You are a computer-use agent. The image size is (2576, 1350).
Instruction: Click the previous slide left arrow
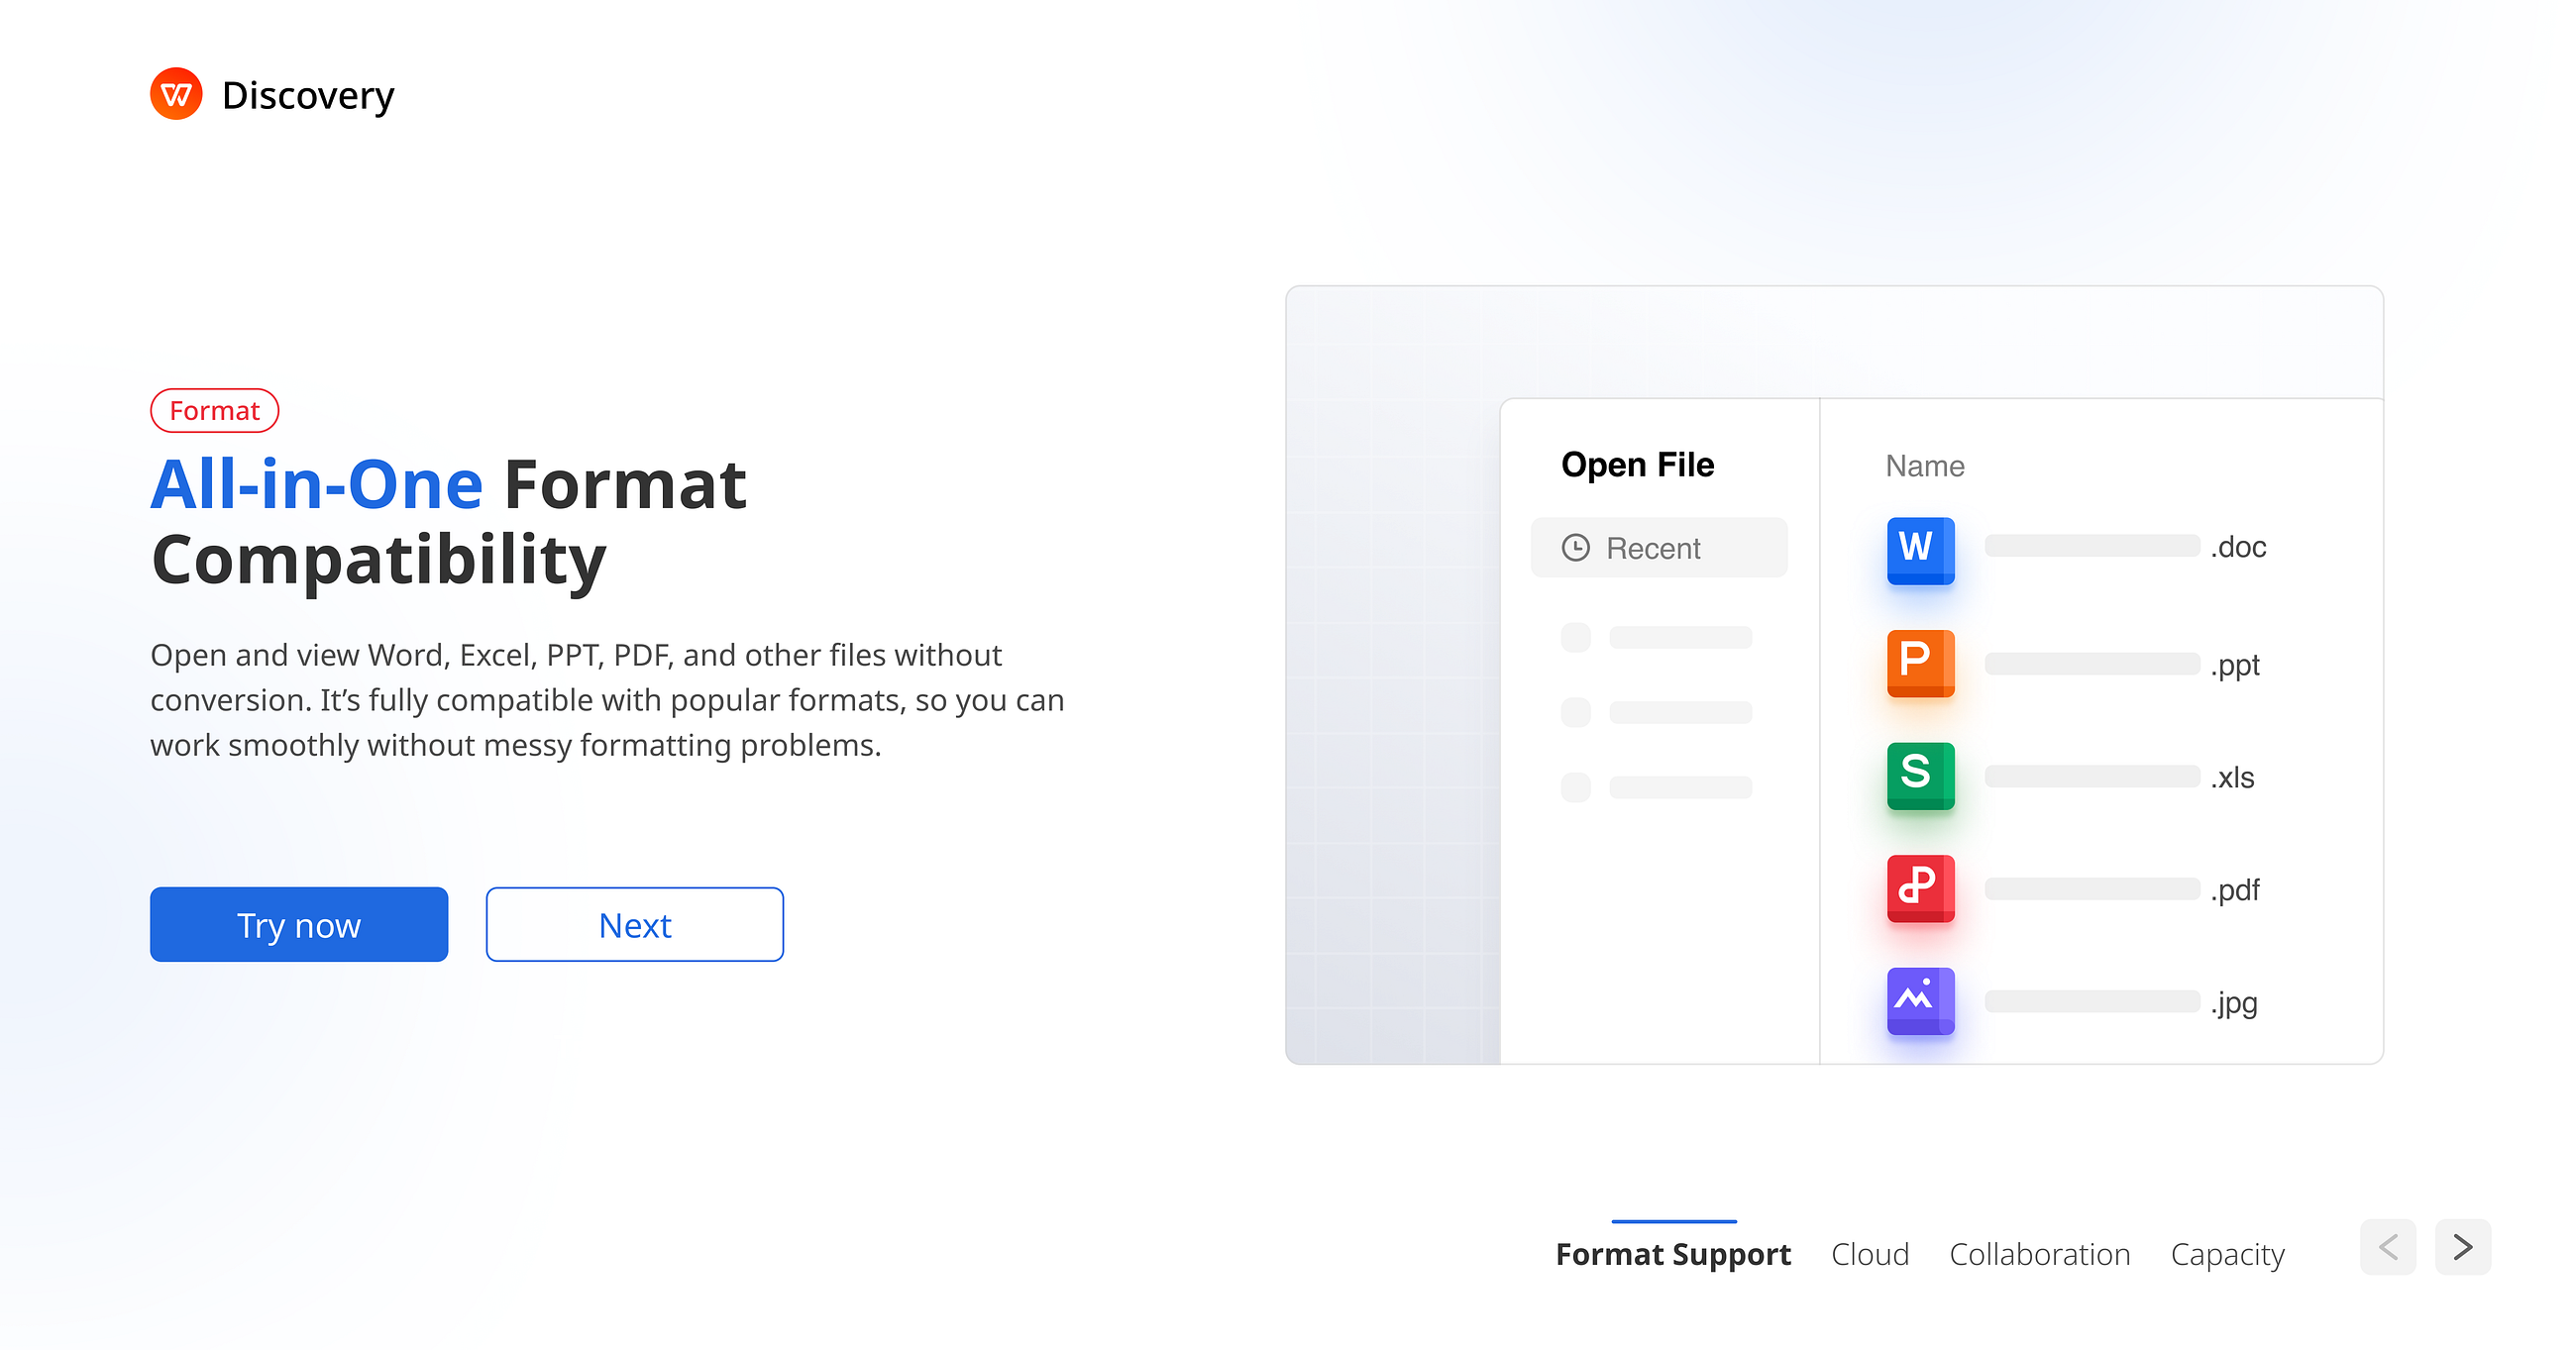pyautogui.click(x=2388, y=1247)
